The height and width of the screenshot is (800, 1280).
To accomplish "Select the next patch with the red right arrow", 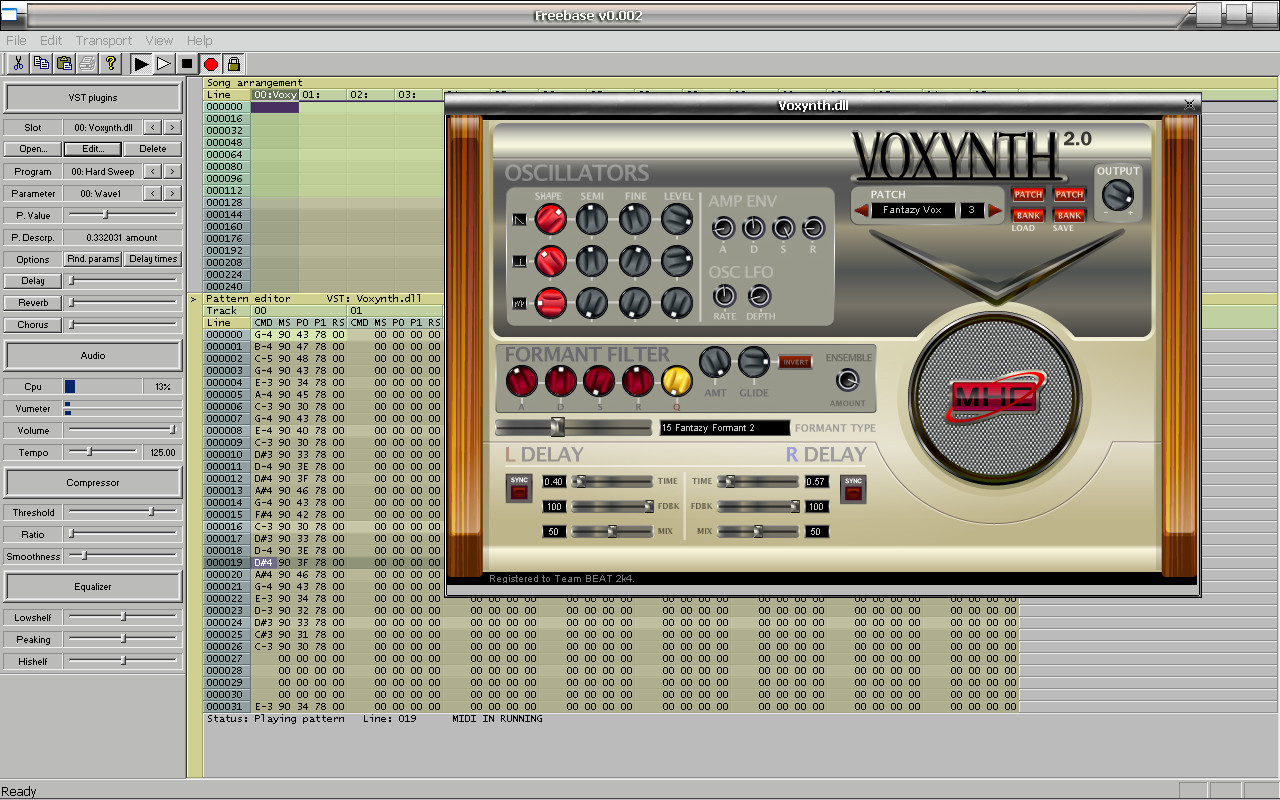I will (994, 210).
